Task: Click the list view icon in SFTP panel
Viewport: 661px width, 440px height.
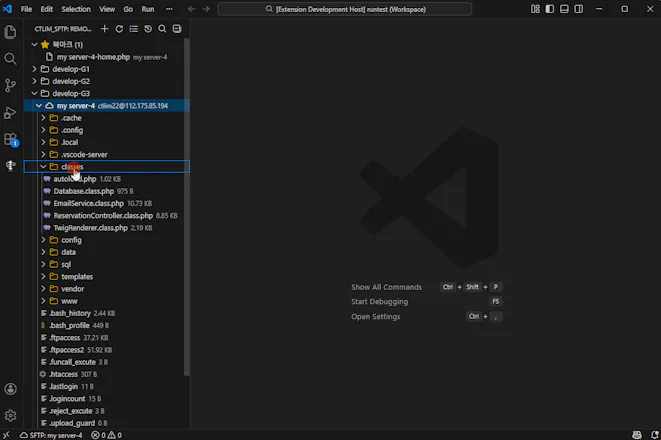Action: tap(134, 29)
